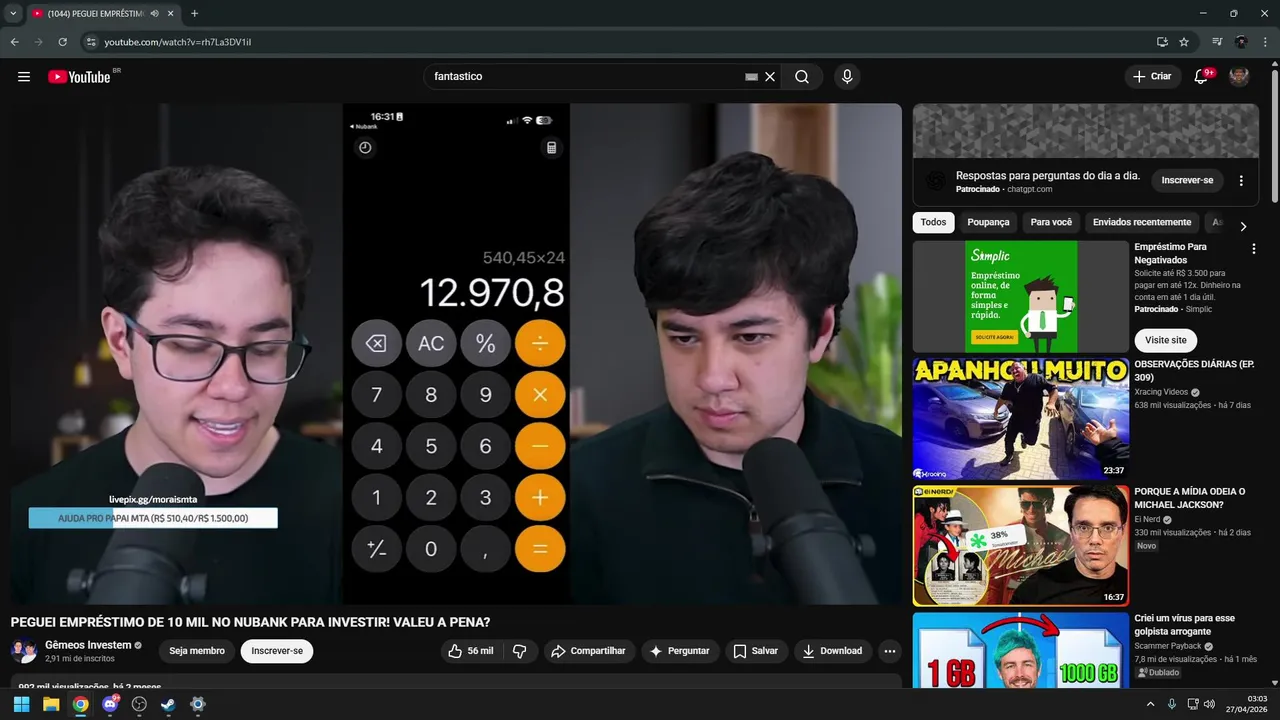Show more filter chips arrow
This screenshot has height=720, width=1280.
(1243, 226)
